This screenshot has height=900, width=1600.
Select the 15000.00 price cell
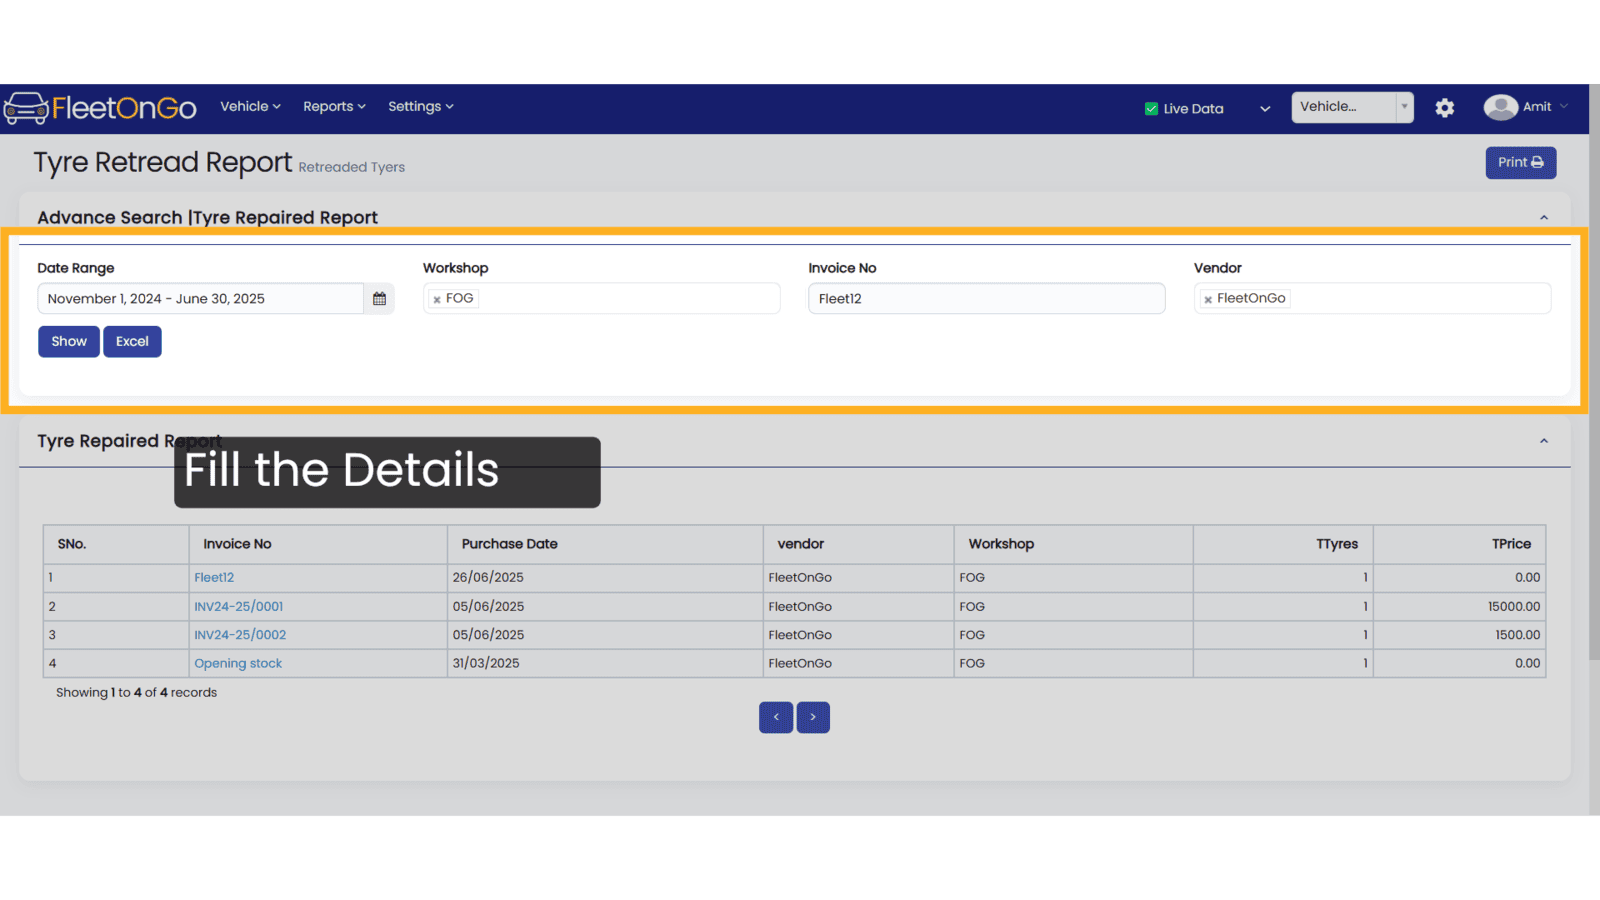(x=1459, y=607)
